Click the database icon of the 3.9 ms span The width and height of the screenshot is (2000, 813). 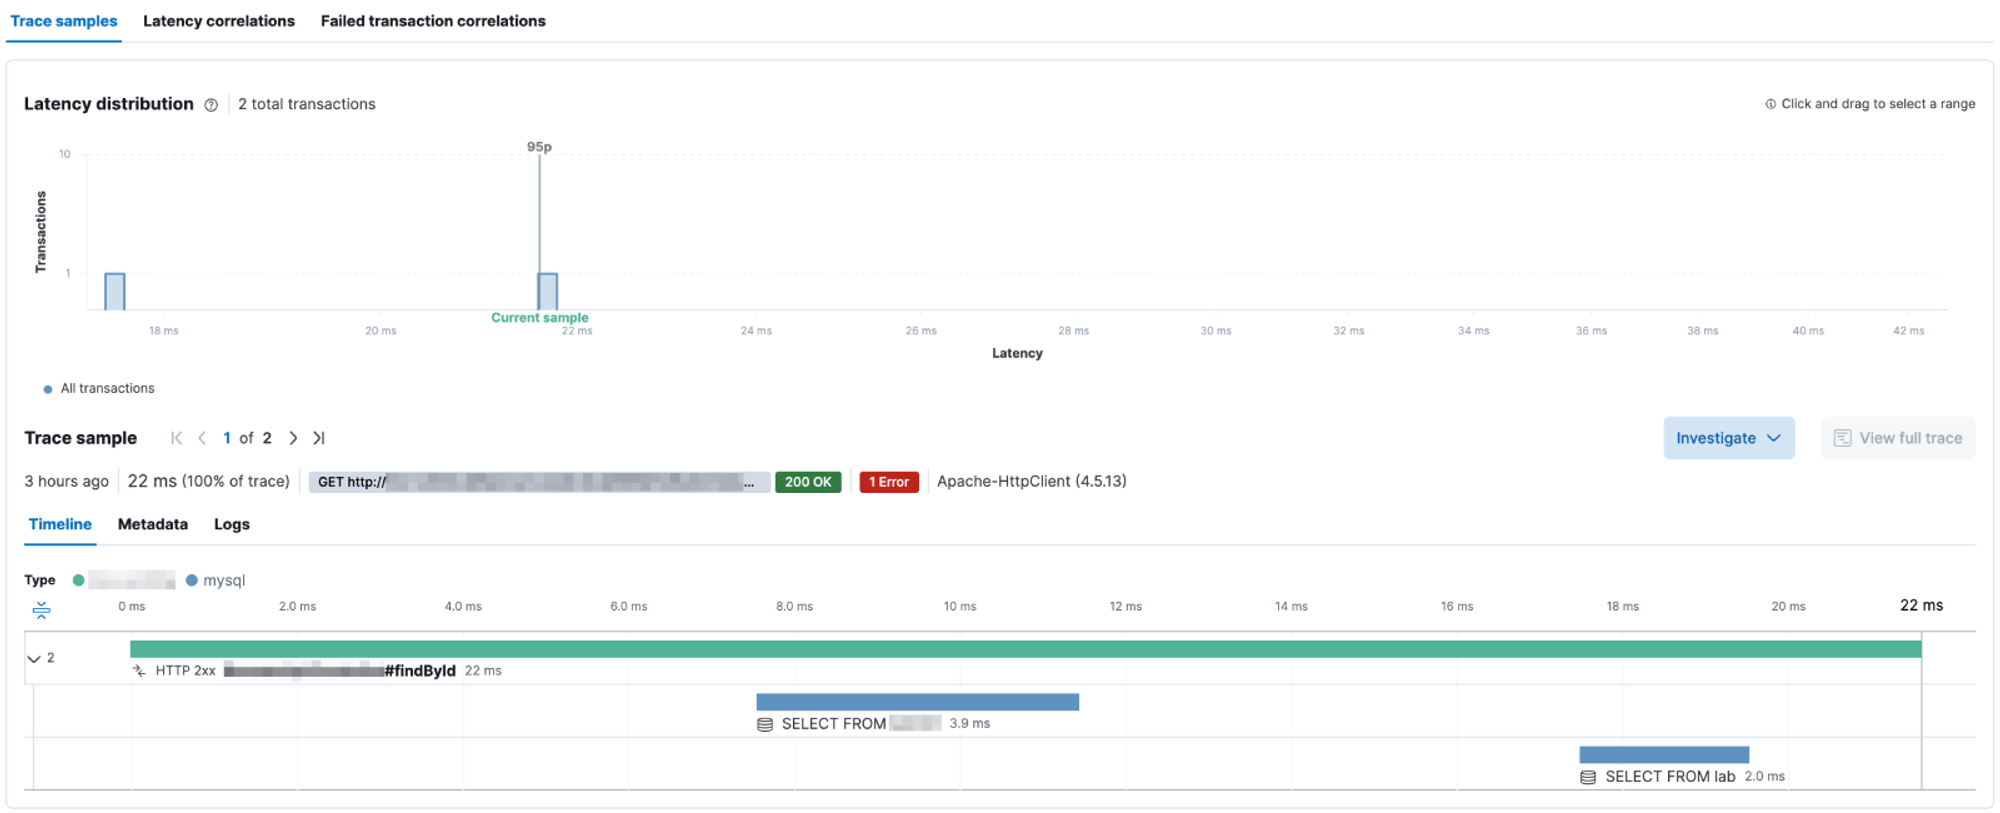tap(765, 724)
